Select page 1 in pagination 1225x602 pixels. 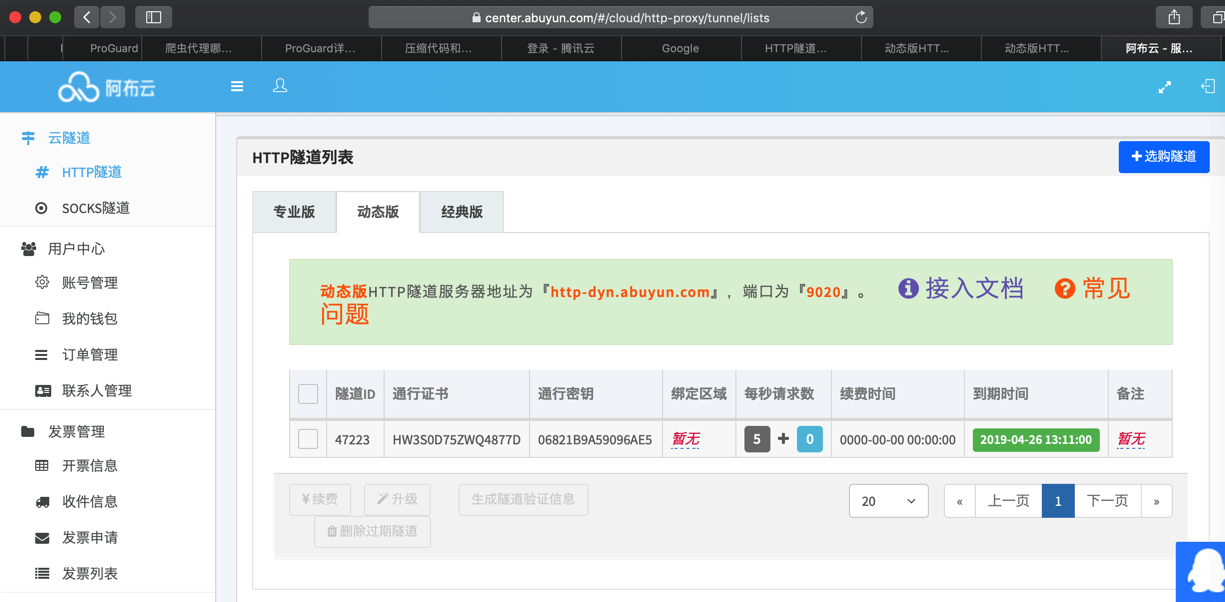[1058, 501]
